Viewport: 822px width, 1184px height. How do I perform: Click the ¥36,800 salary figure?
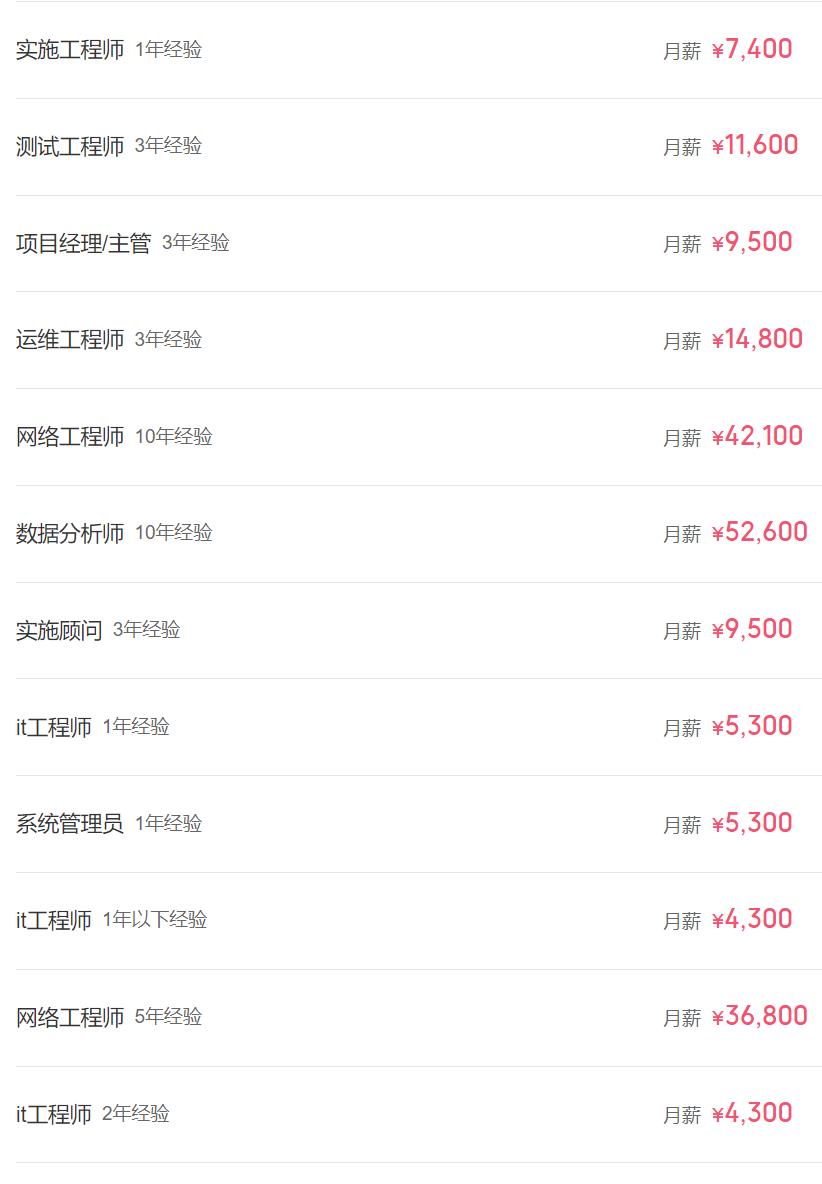tap(759, 1017)
